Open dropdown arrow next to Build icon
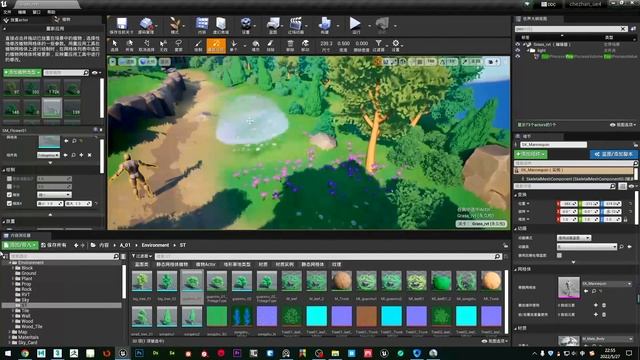 point(338,26)
